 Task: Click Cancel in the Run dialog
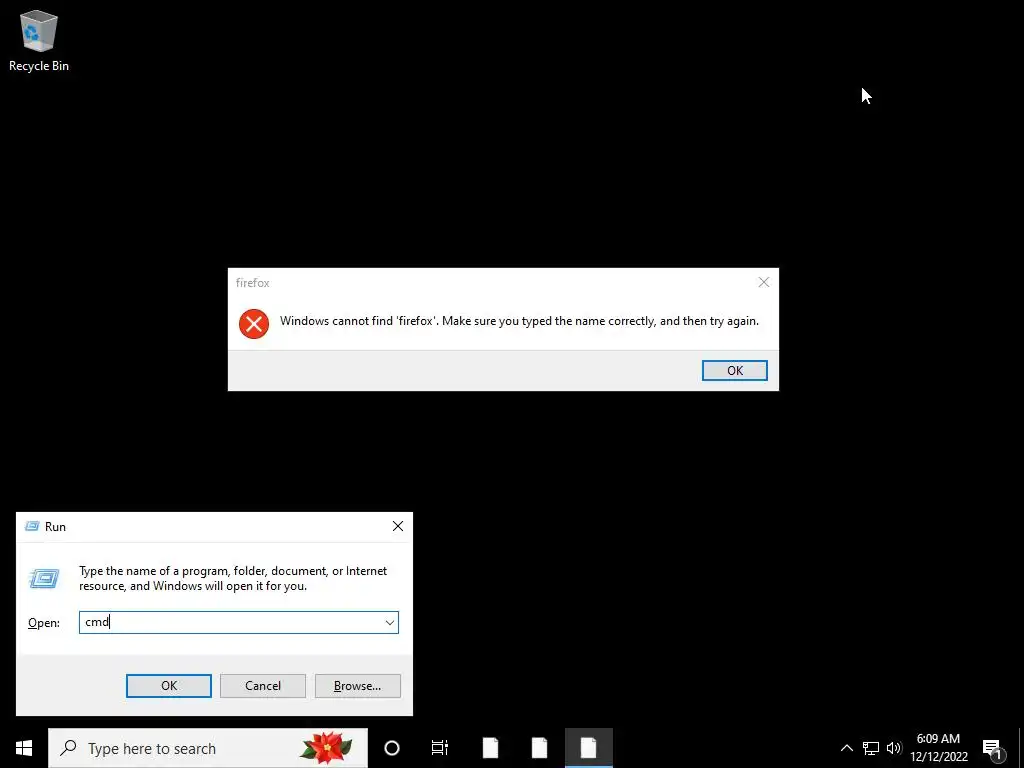(263, 686)
